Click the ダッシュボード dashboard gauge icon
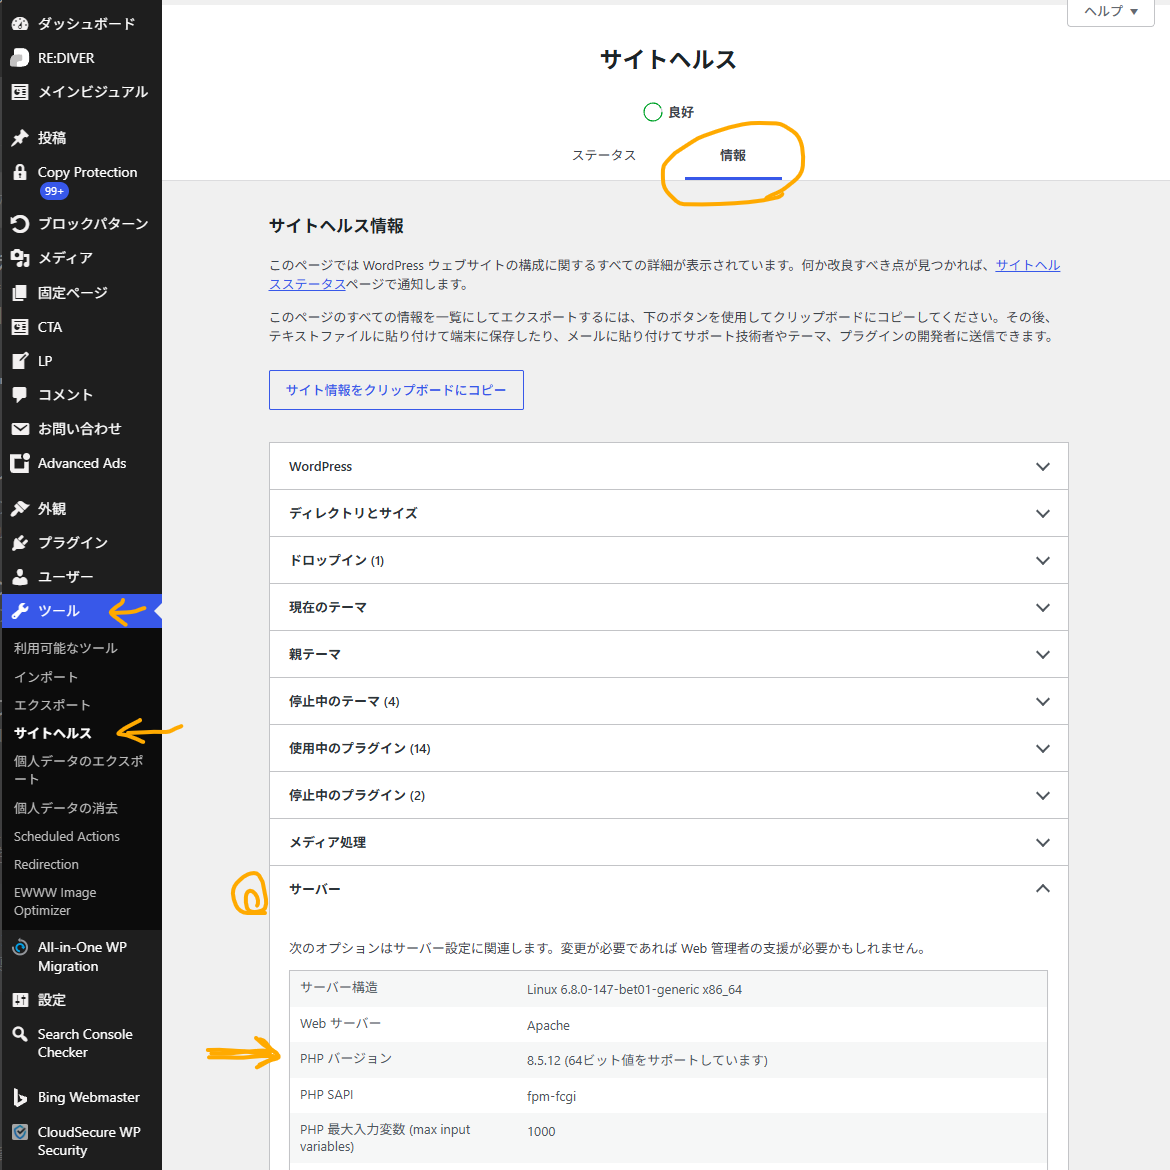Viewport: 1170px width, 1170px height. pos(20,24)
